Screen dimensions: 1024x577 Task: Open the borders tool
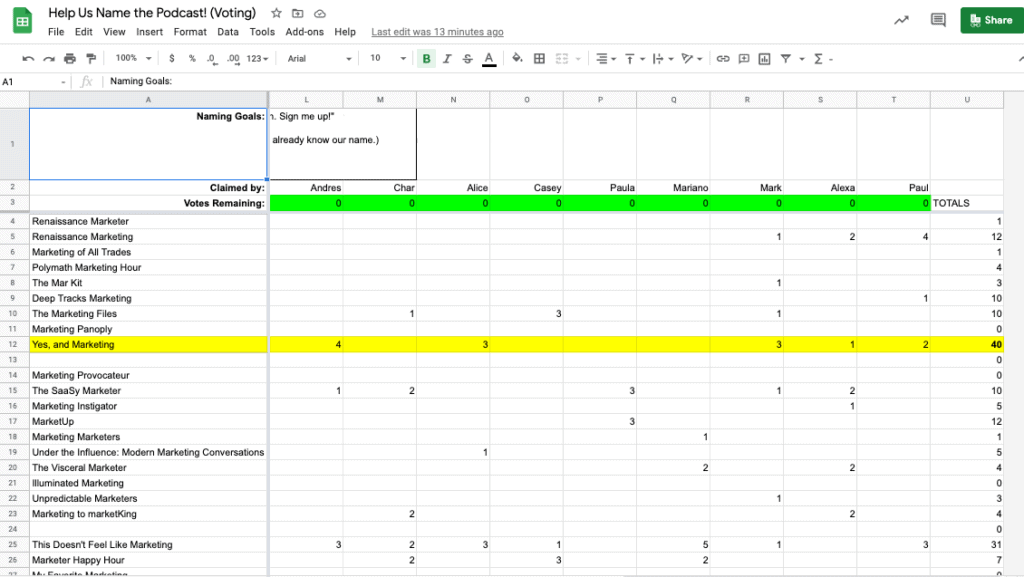tap(540, 59)
